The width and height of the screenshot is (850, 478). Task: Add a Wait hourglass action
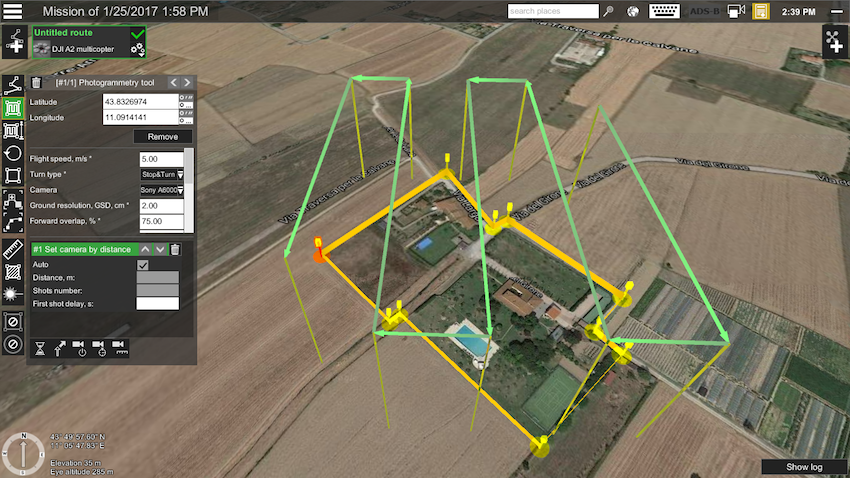point(40,348)
